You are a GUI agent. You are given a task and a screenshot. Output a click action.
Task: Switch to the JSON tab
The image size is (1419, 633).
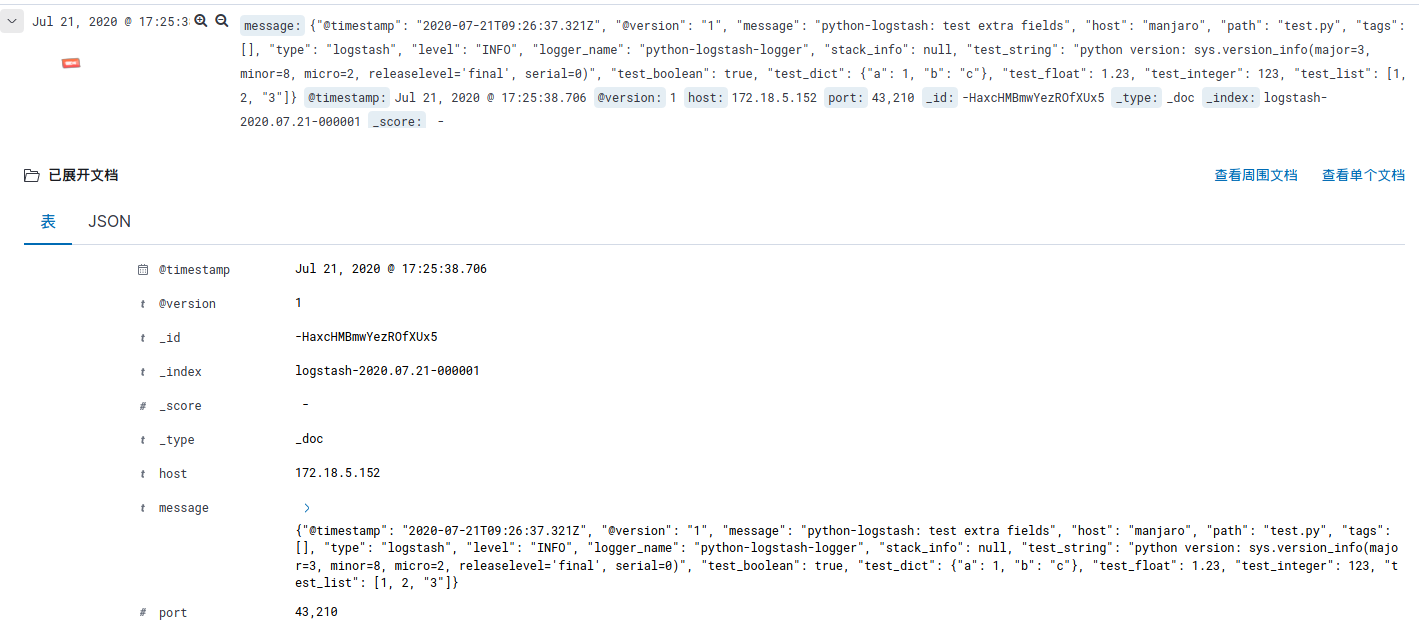pyautogui.click(x=110, y=222)
